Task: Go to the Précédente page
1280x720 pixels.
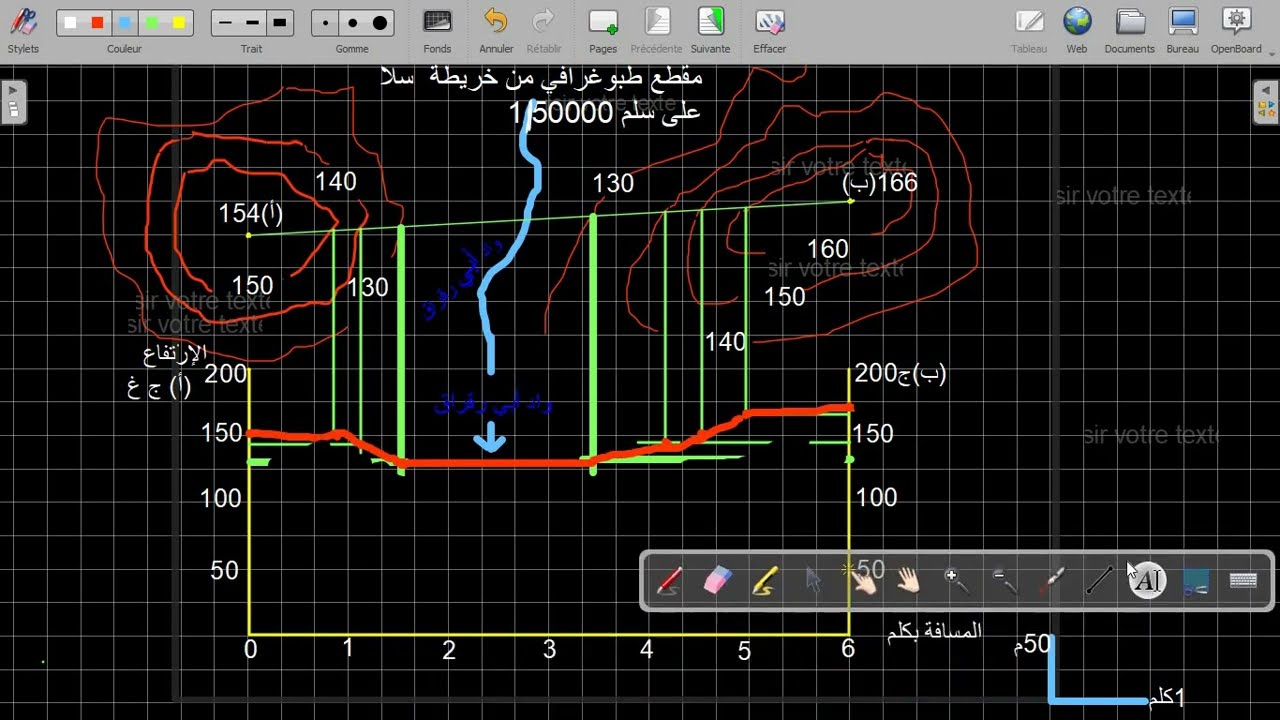Action: (x=657, y=30)
